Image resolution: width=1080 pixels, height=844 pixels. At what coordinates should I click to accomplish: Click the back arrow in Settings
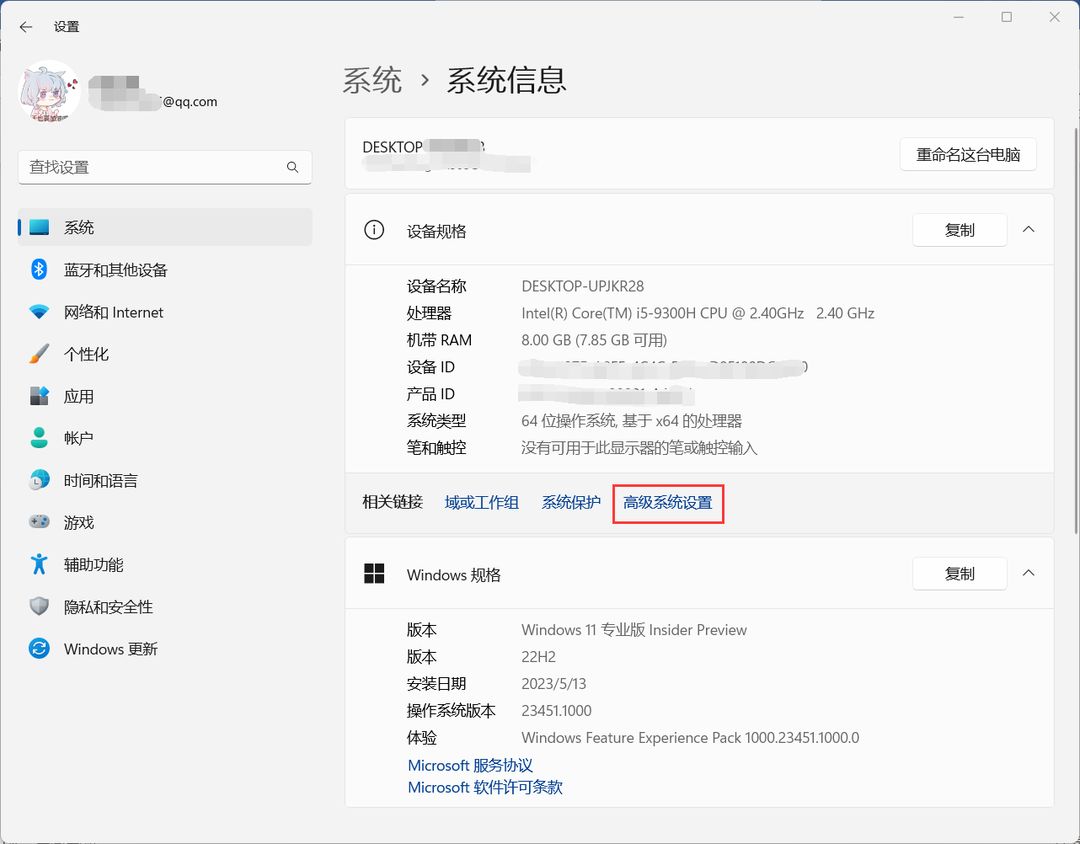pos(26,27)
